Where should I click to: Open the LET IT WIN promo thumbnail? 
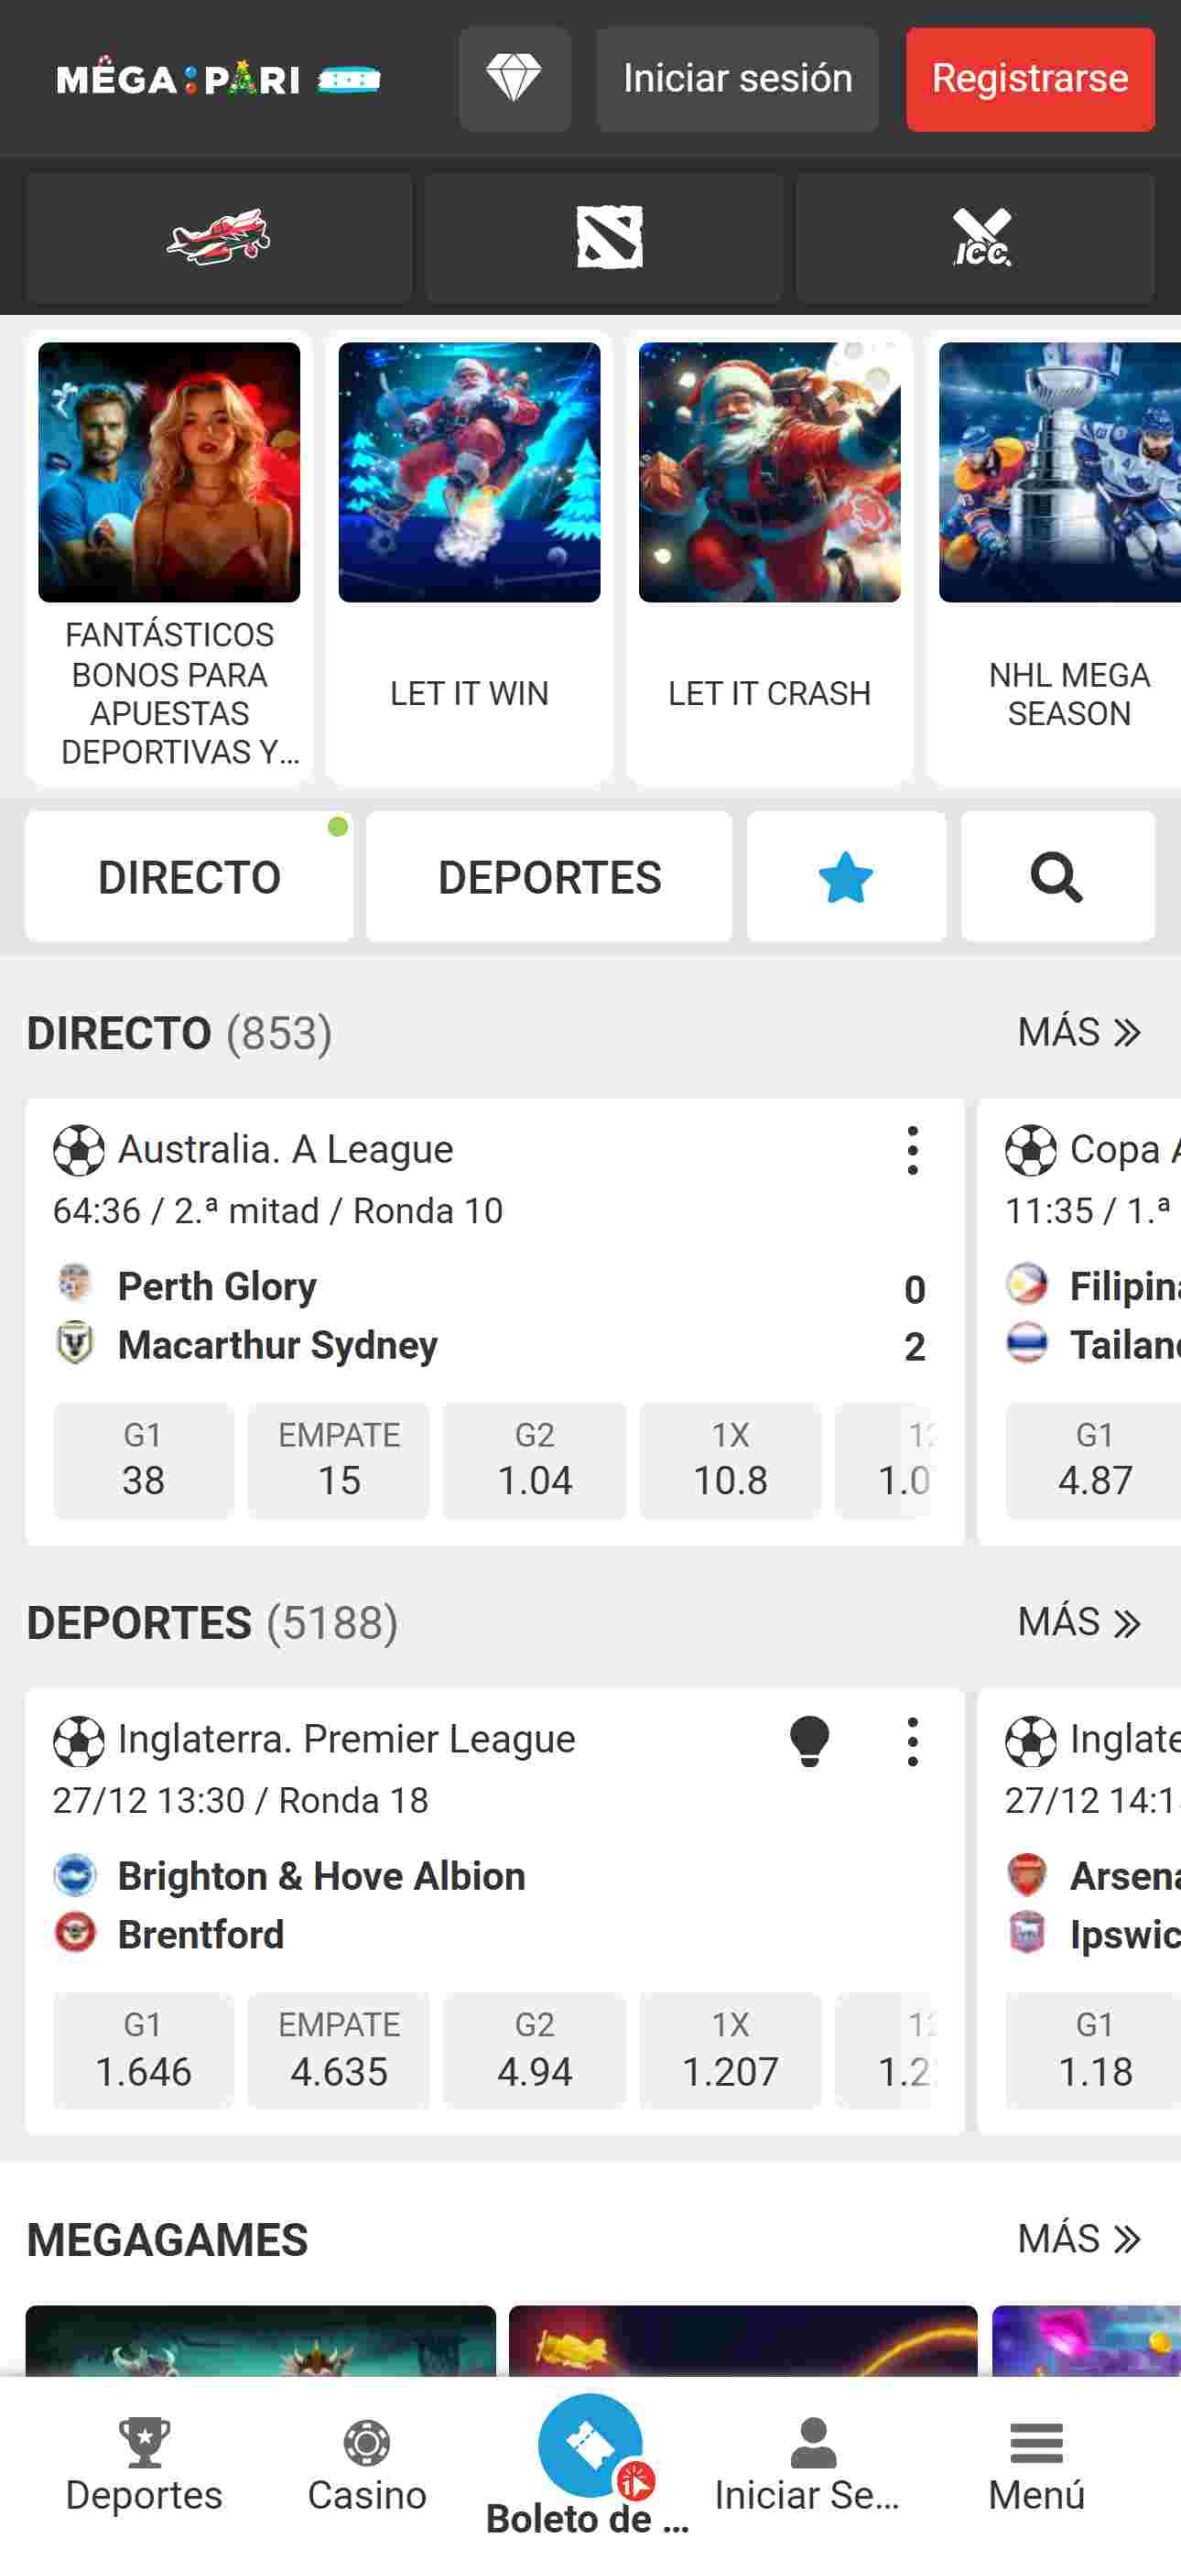469,473
